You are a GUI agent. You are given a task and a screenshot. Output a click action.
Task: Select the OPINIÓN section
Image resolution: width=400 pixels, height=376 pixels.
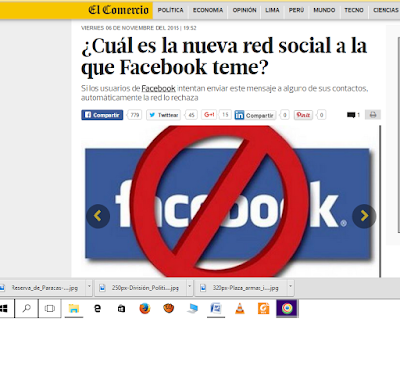[x=245, y=10]
